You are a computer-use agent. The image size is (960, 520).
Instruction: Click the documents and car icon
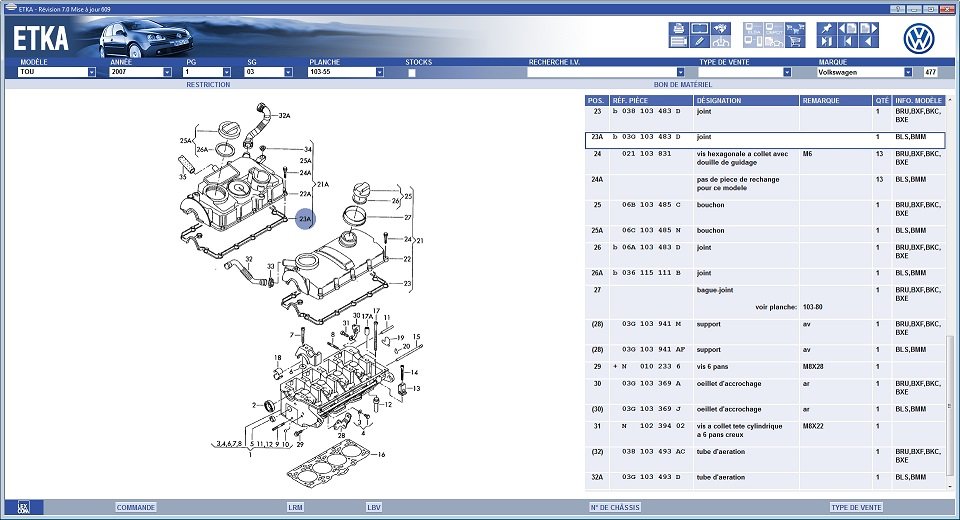click(774, 42)
